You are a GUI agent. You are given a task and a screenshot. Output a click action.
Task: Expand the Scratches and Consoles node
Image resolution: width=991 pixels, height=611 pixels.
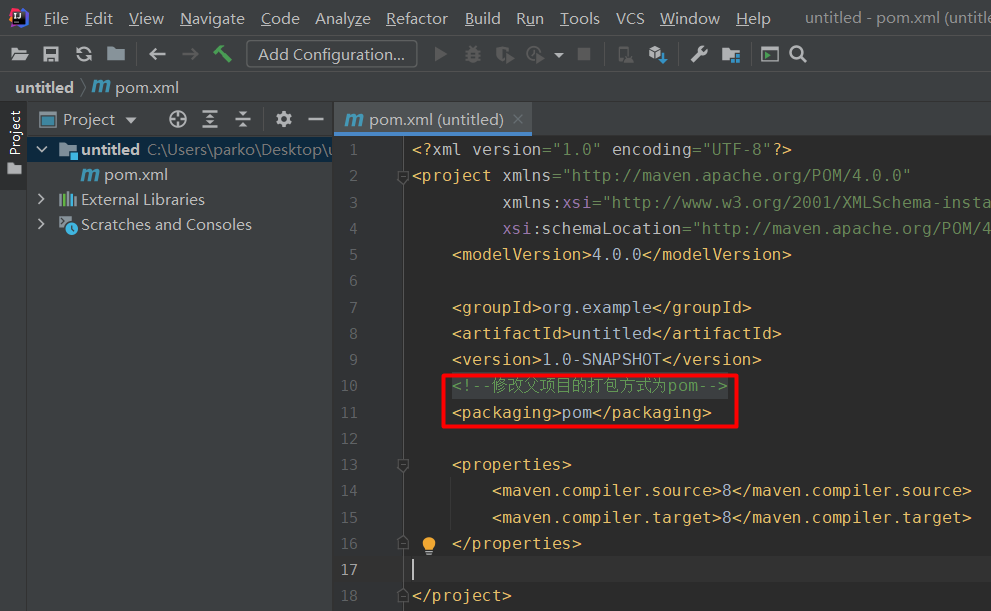(42, 224)
